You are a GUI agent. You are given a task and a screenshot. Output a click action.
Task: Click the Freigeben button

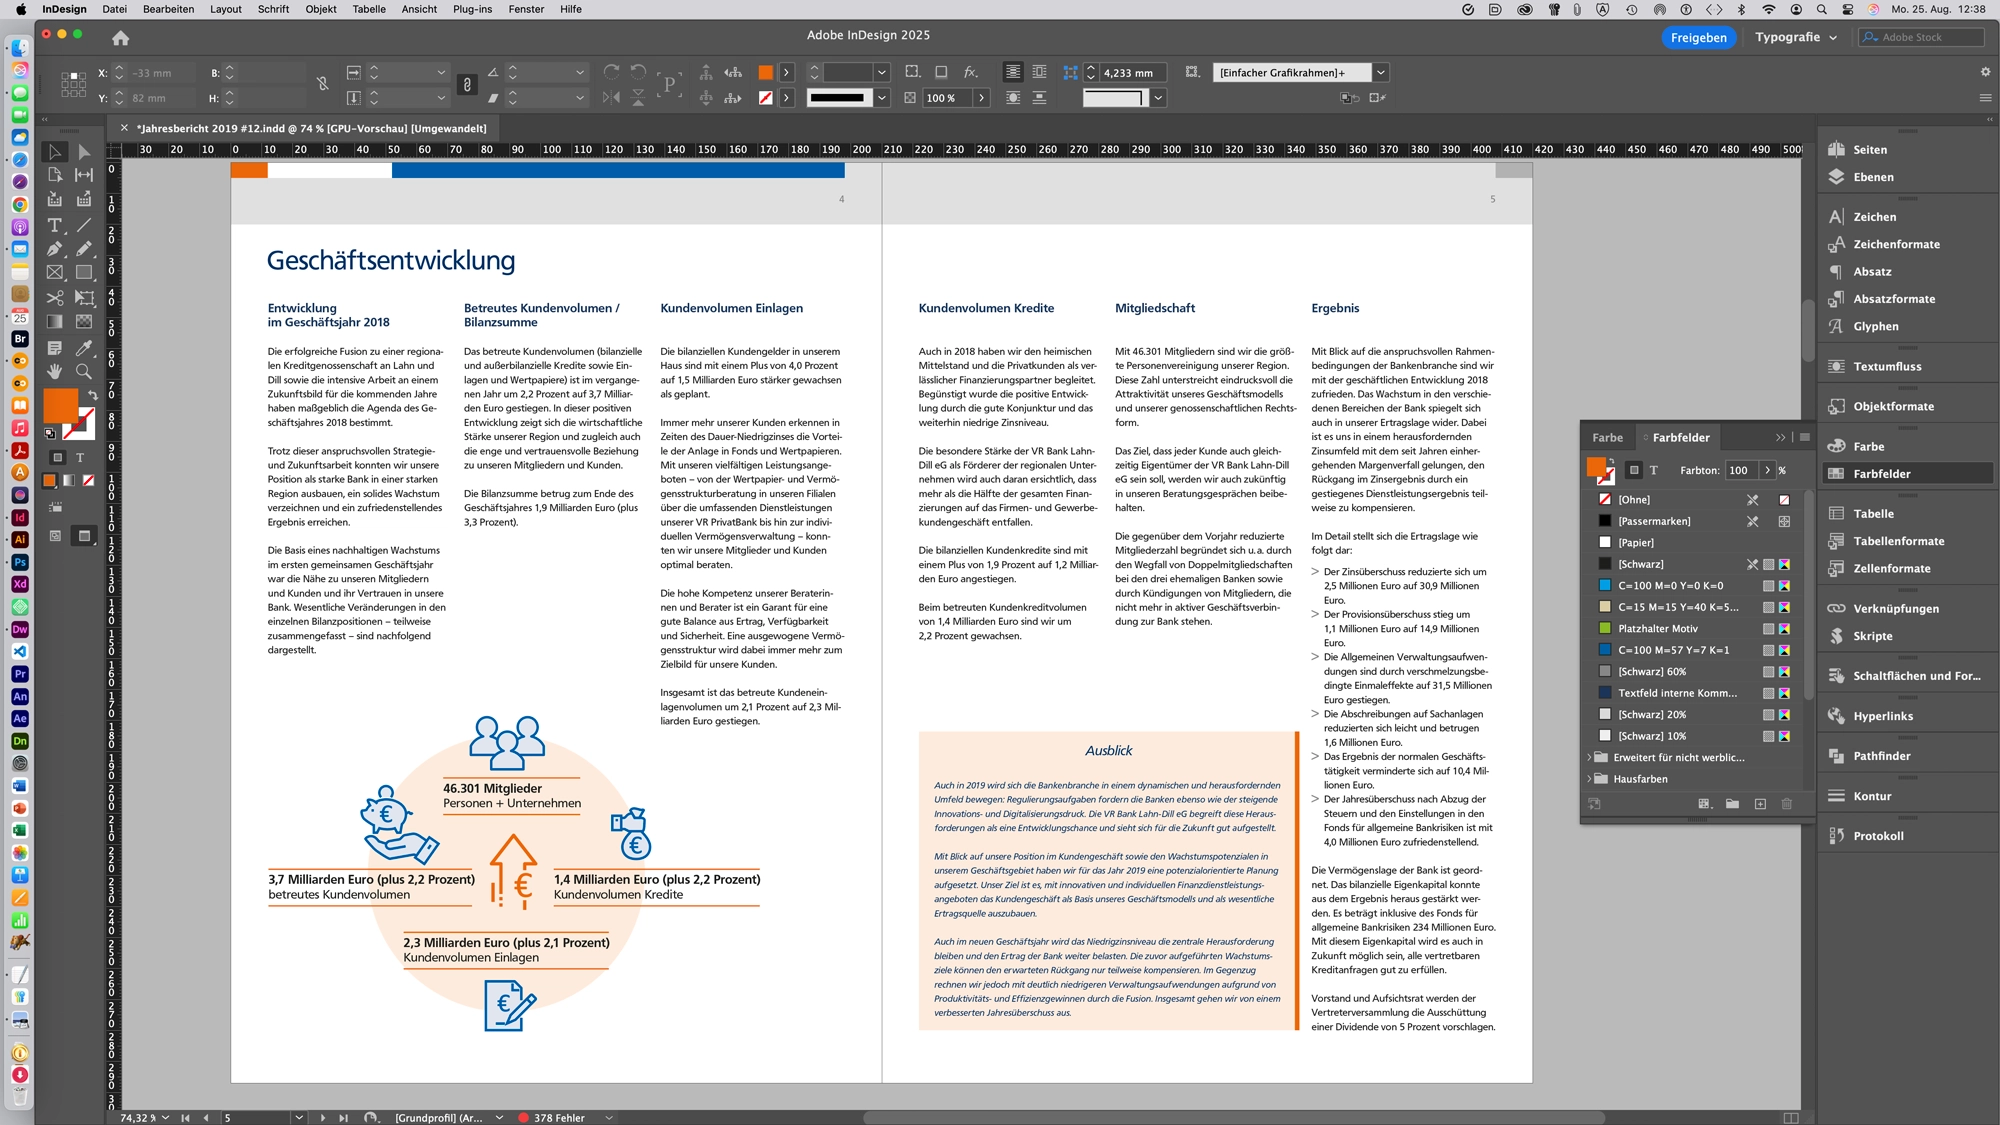coord(1698,37)
